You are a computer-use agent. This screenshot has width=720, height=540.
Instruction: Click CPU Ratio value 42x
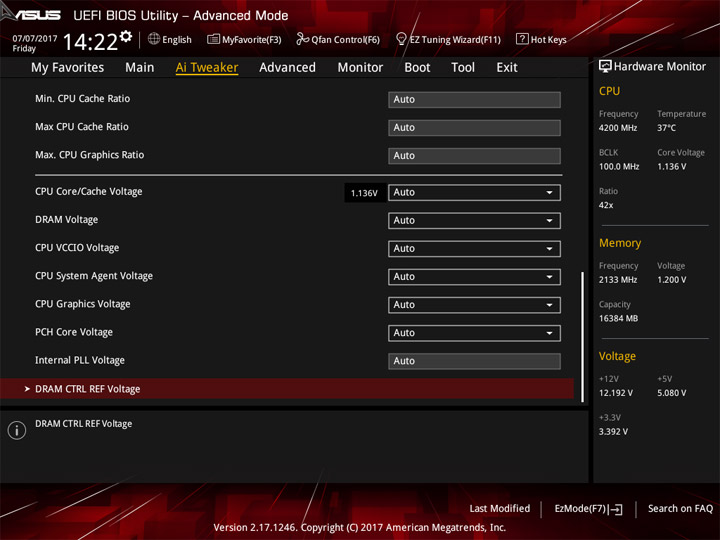(606, 205)
